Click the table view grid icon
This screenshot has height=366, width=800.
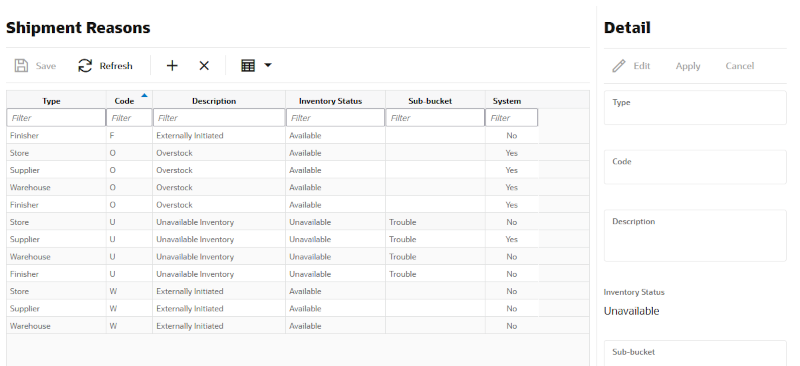(x=248, y=65)
